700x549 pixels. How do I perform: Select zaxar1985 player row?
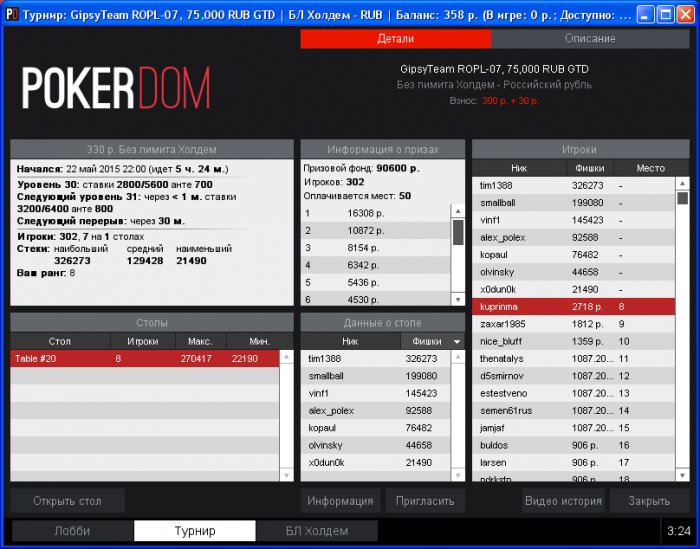pos(574,324)
